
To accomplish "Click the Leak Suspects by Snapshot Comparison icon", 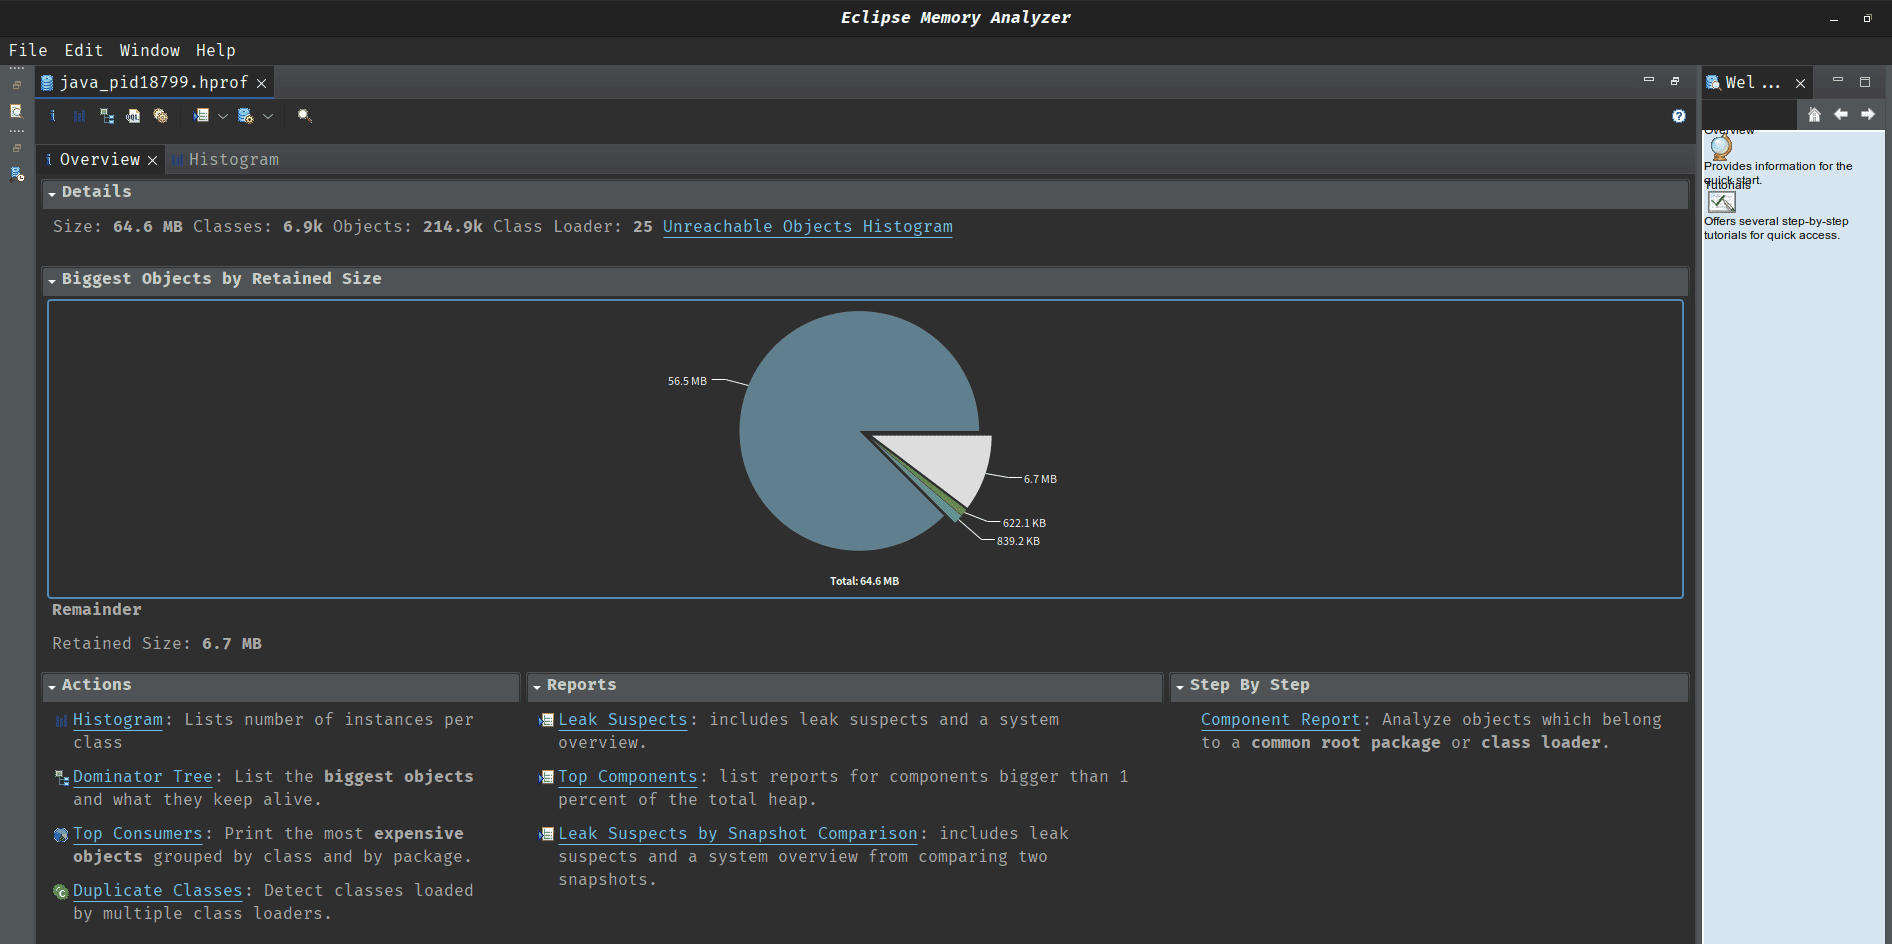I will pos(546,834).
